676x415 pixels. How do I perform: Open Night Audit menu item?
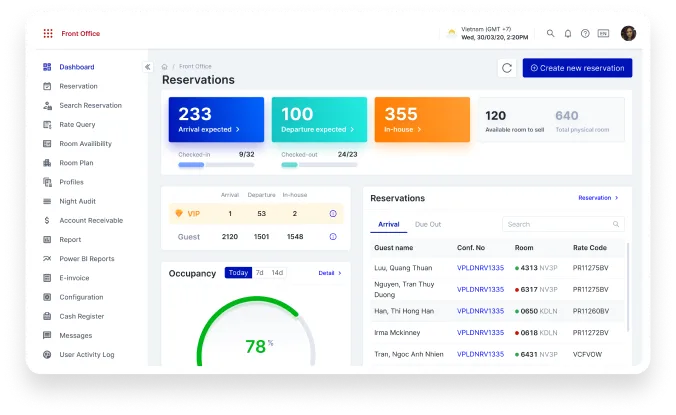coord(78,201)
